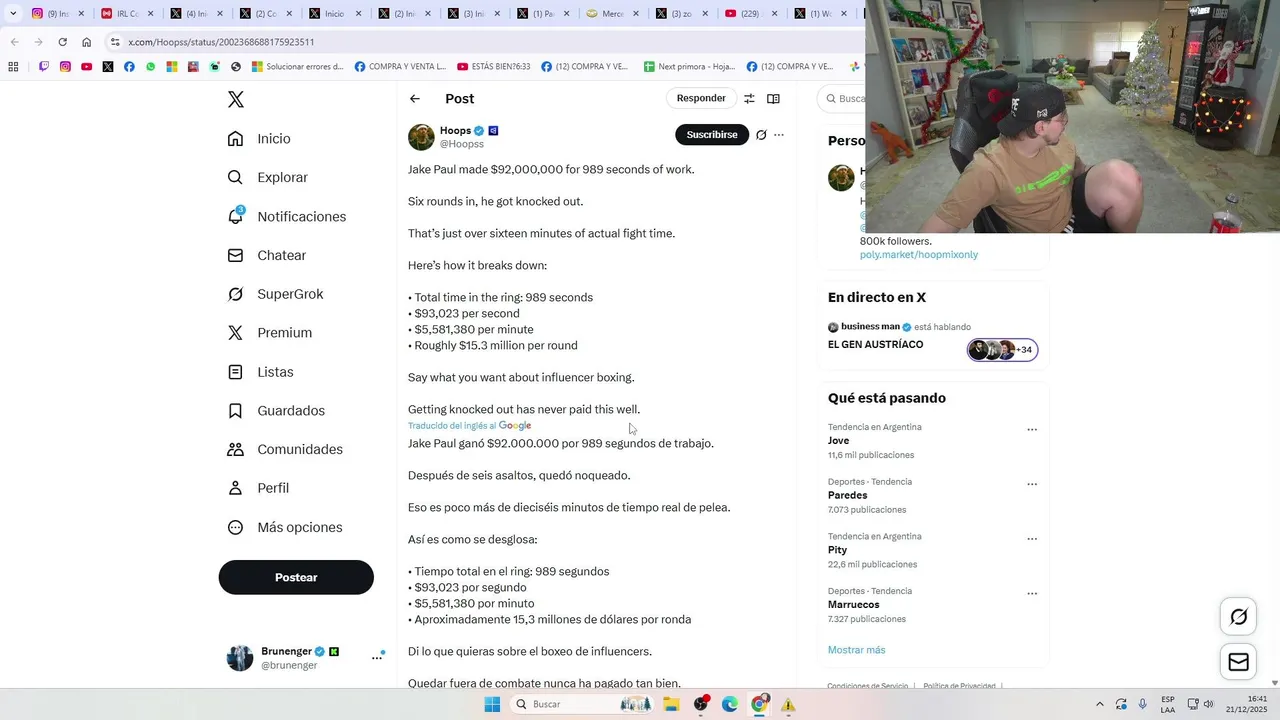Open the Grok icon beside Suscribirse

tap(761, 135)
